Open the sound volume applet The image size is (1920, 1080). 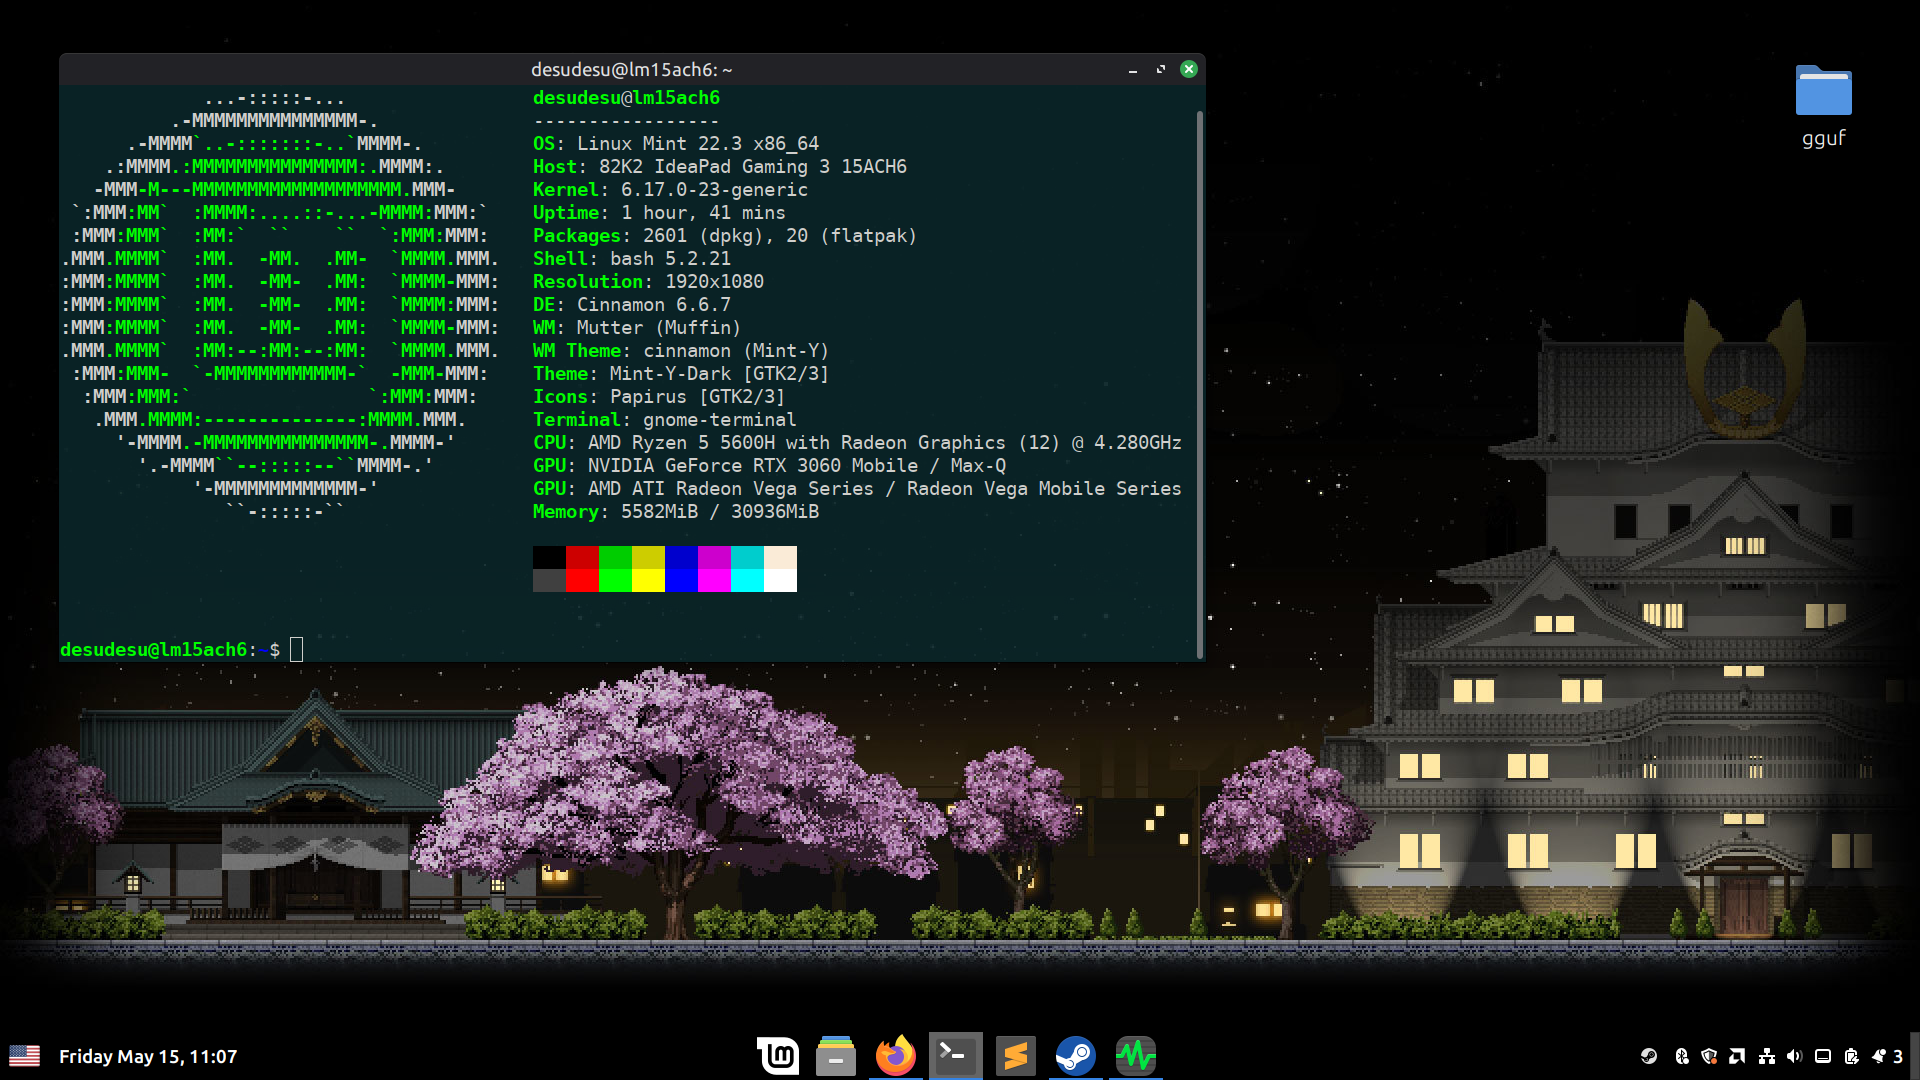click(x=1794, y=1056)
